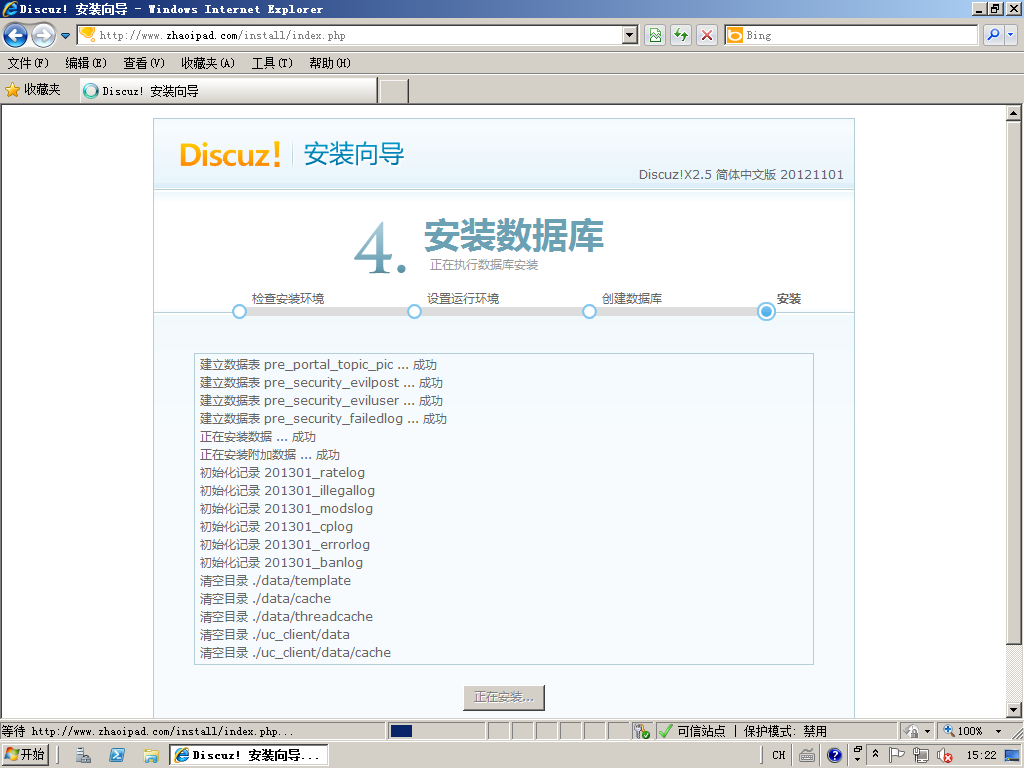Click the 检查安装环境 step circle

coord(239,312)
